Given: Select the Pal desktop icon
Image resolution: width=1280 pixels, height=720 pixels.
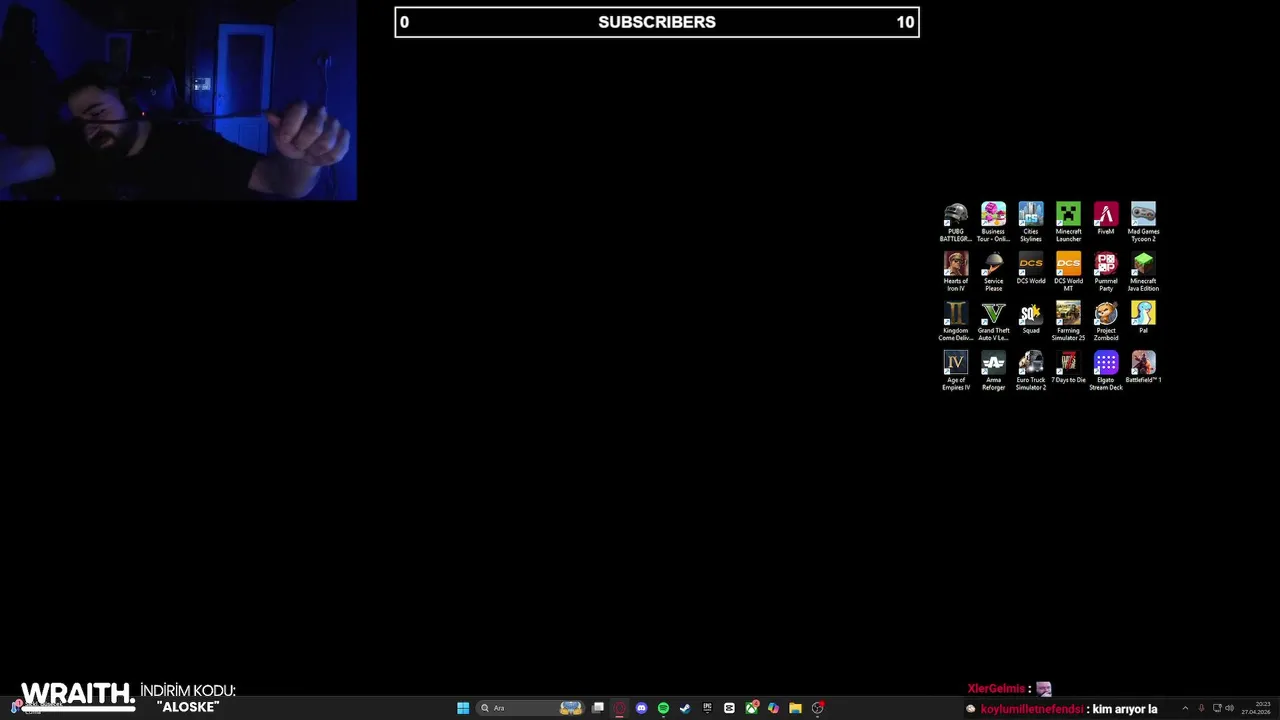Looking at the screenshot, I should point(1143,318).
